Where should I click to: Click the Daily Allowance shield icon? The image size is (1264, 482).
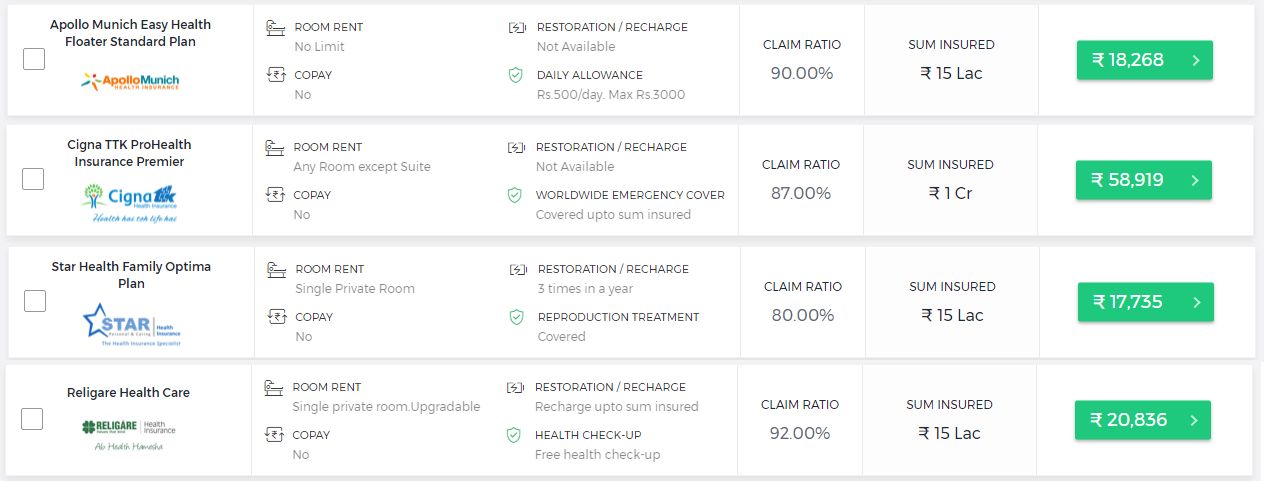pyautogui.click(x=516, y=75)
